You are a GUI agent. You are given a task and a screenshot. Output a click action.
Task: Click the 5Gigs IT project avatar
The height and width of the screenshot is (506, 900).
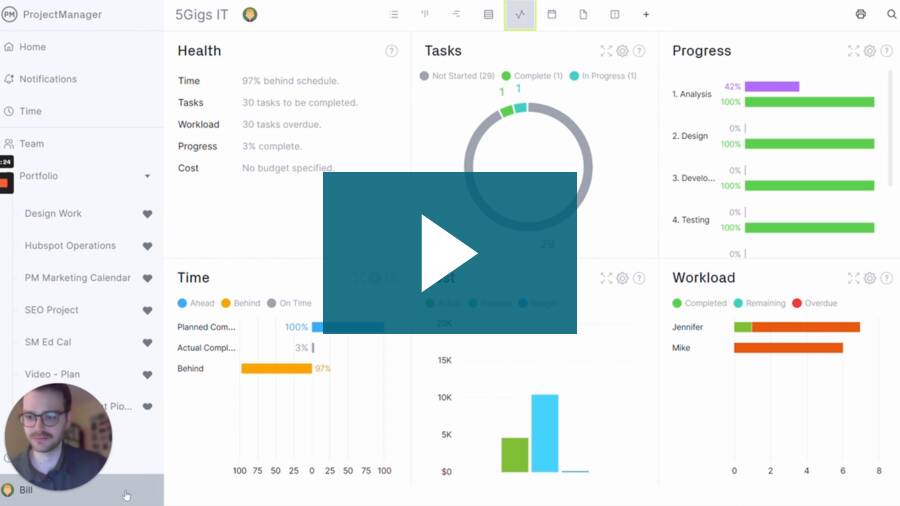250,14
